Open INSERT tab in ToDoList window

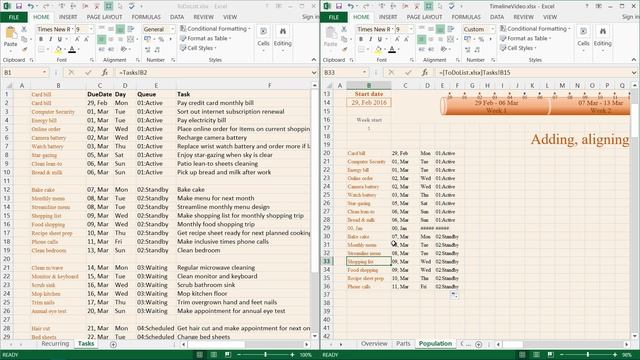pos(68,17)
